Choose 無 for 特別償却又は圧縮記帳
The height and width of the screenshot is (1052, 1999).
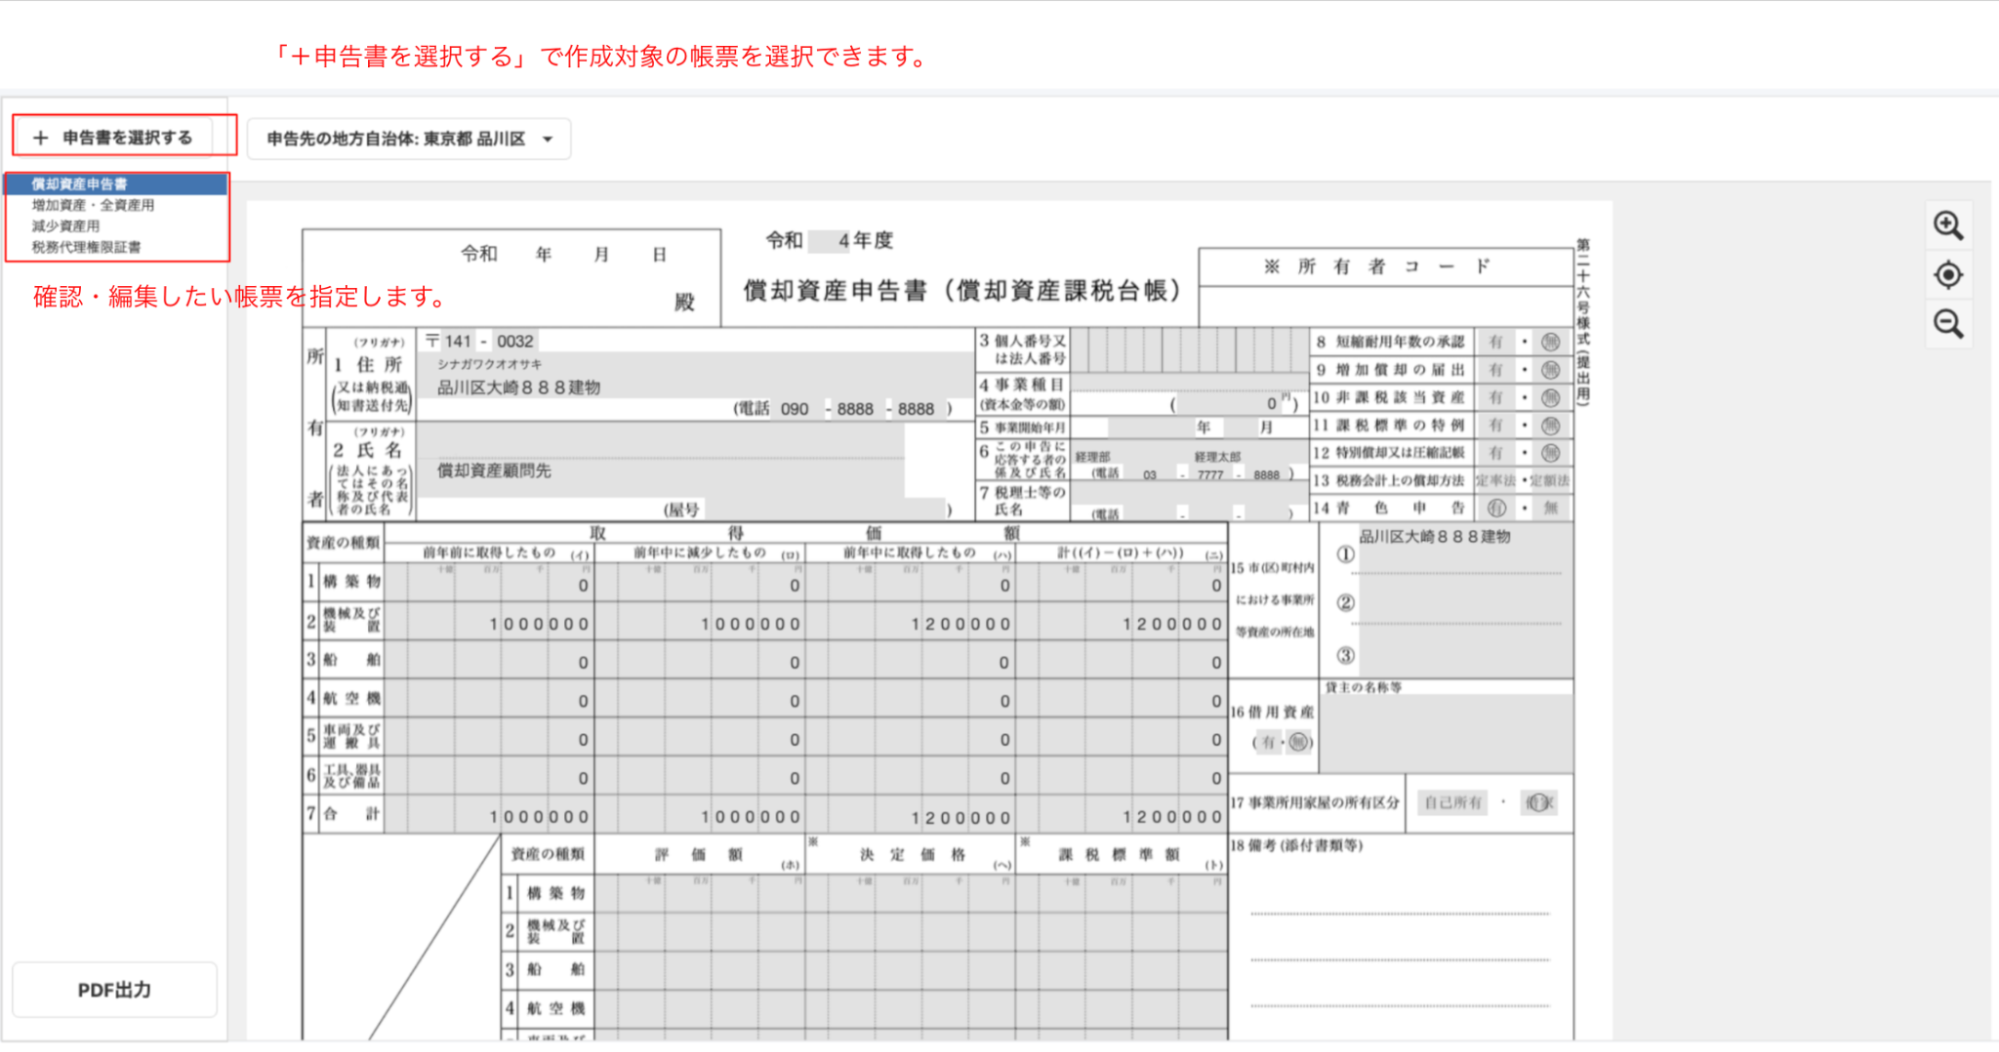coord(1550,453)
